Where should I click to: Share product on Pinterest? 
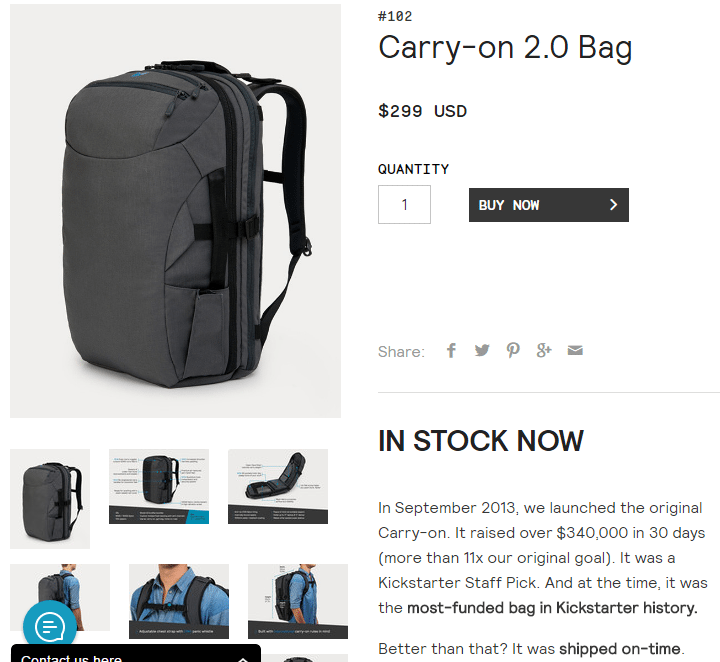[513, 351]
